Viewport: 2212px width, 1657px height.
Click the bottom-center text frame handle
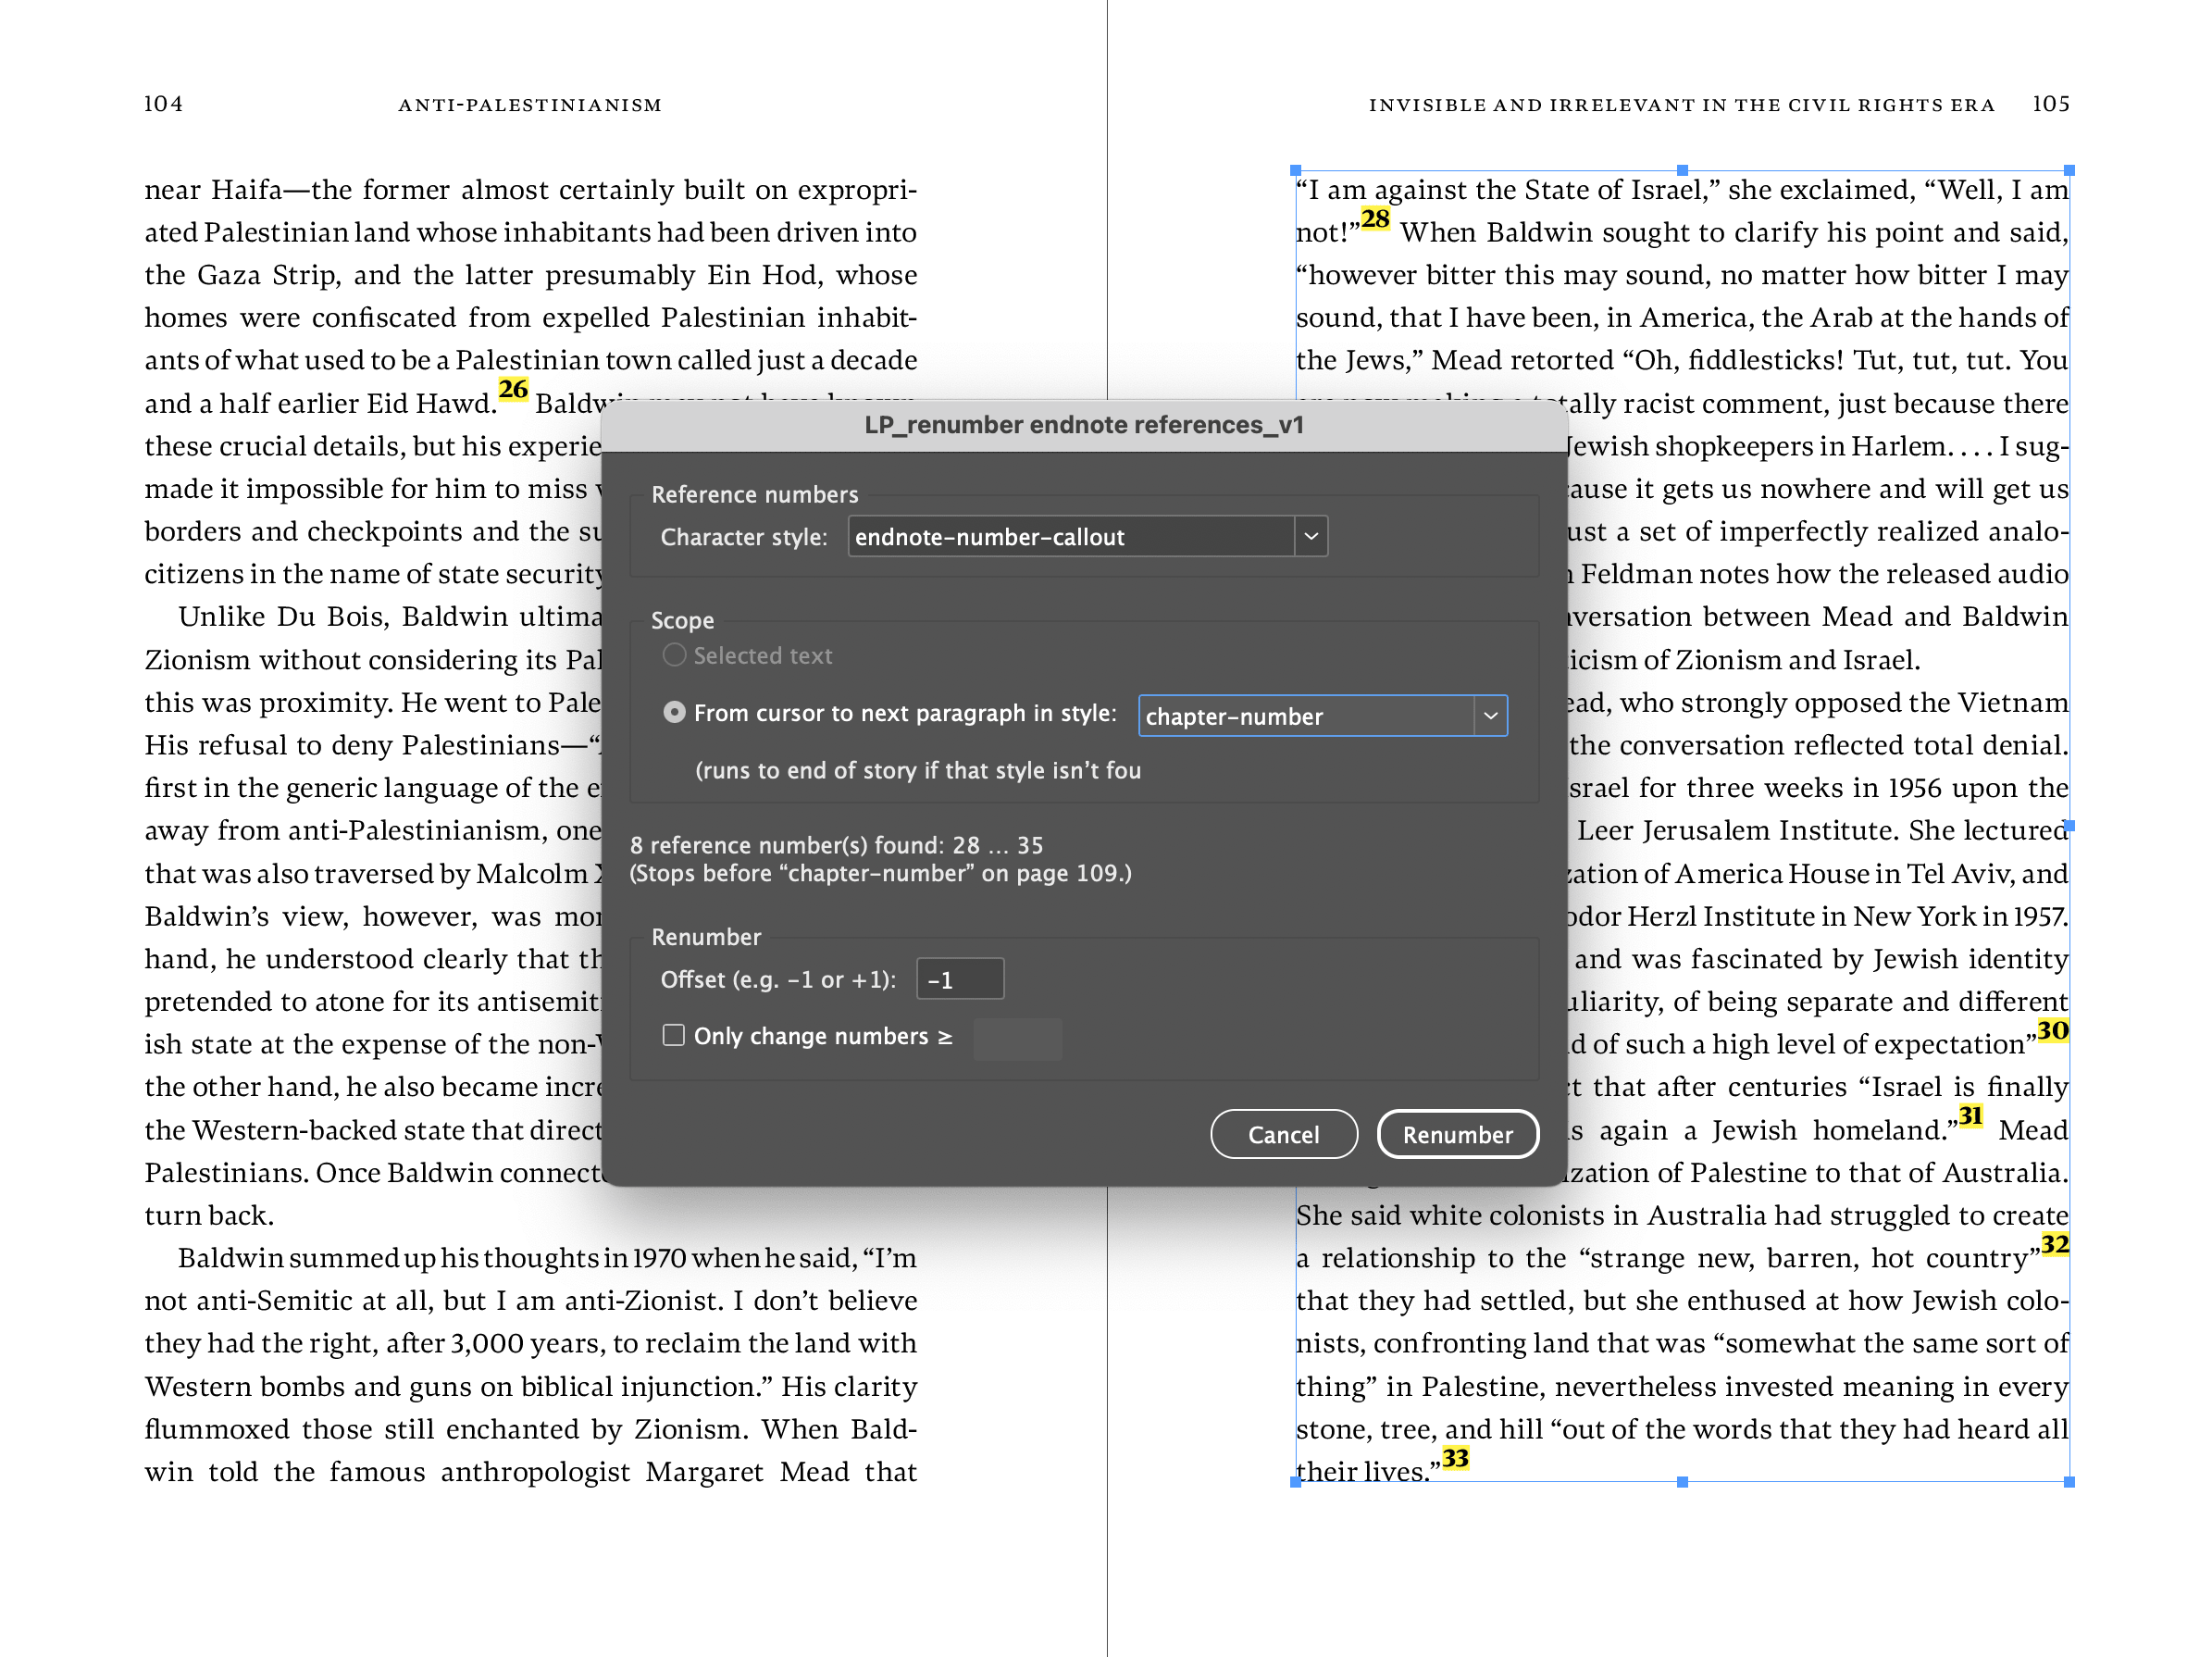(x=1682, y=1482)
